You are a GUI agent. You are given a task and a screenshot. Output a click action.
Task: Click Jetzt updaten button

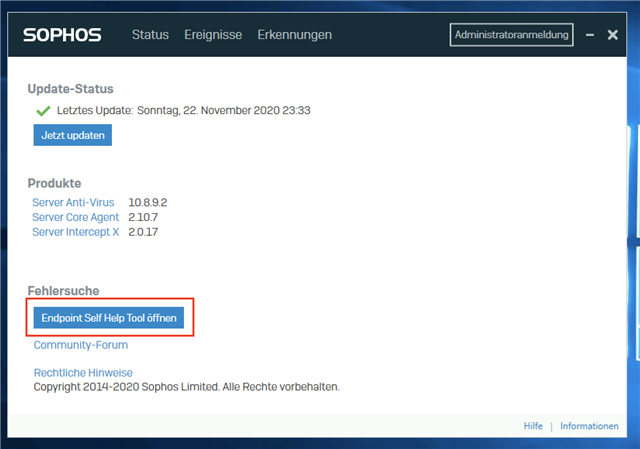click(73, 135)
